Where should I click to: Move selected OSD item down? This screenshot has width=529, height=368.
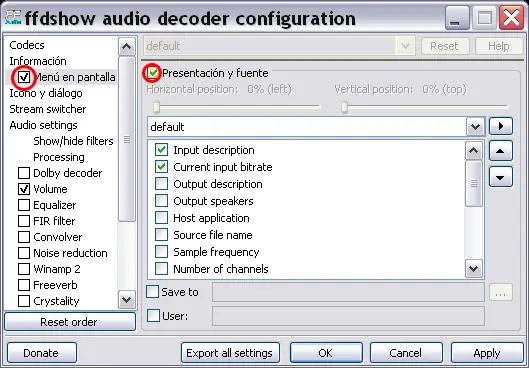501,177
